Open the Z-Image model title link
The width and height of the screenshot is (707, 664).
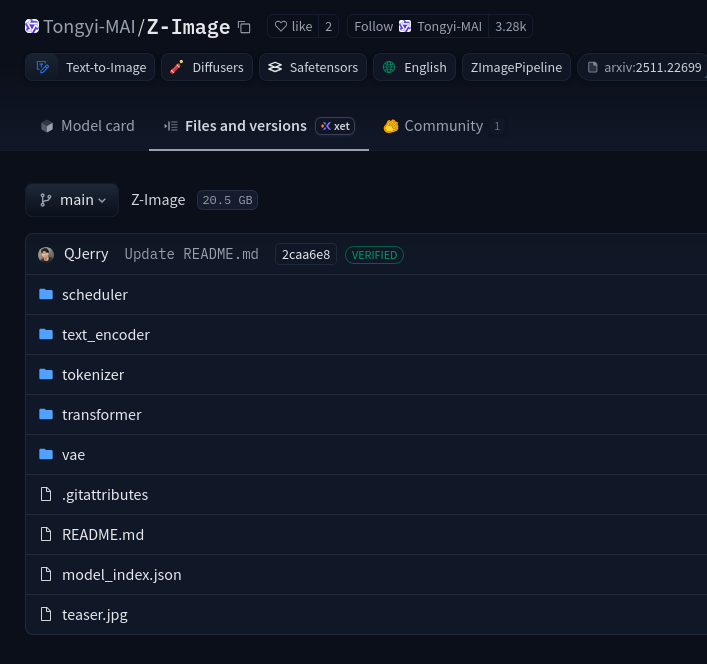coord(188,27)
